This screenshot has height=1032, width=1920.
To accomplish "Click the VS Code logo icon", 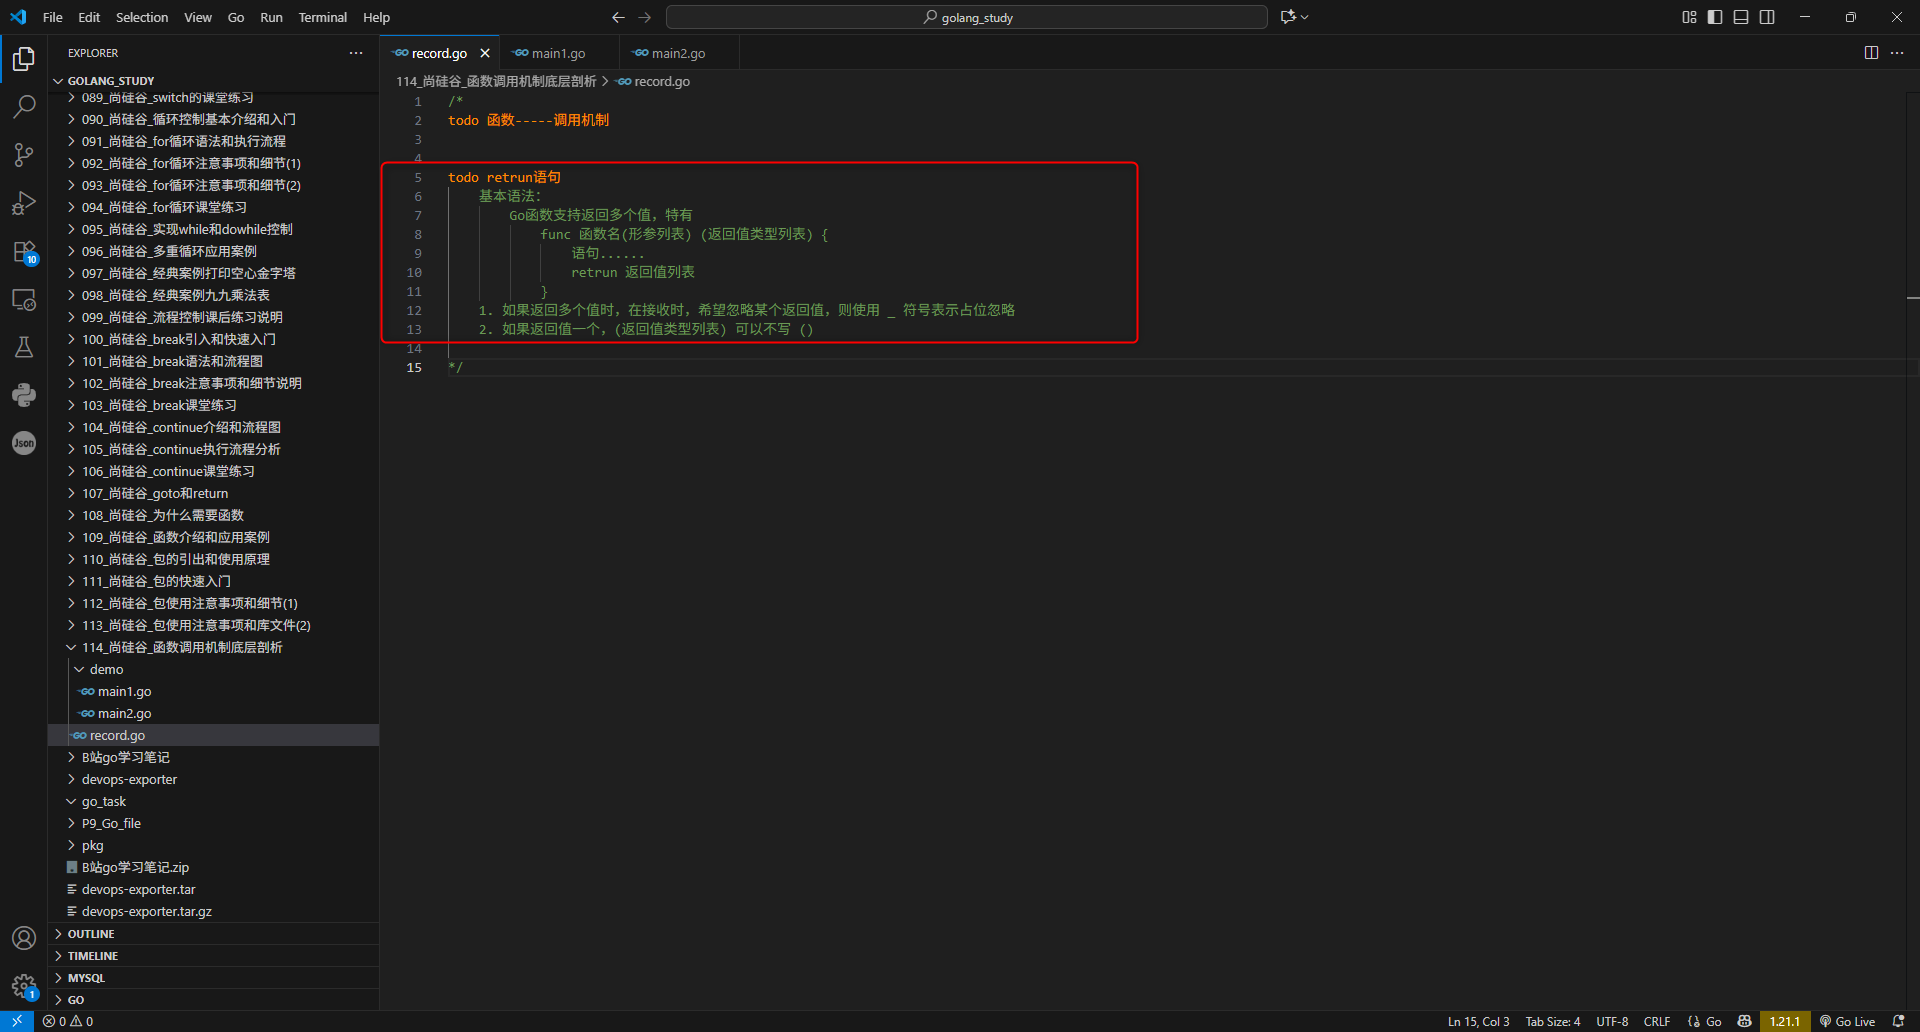I will [18, 17].
